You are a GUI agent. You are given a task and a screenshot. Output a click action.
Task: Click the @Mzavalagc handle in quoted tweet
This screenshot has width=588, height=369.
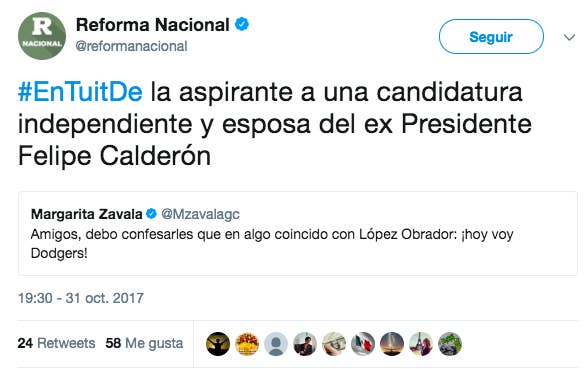click(x=200, y=214)
